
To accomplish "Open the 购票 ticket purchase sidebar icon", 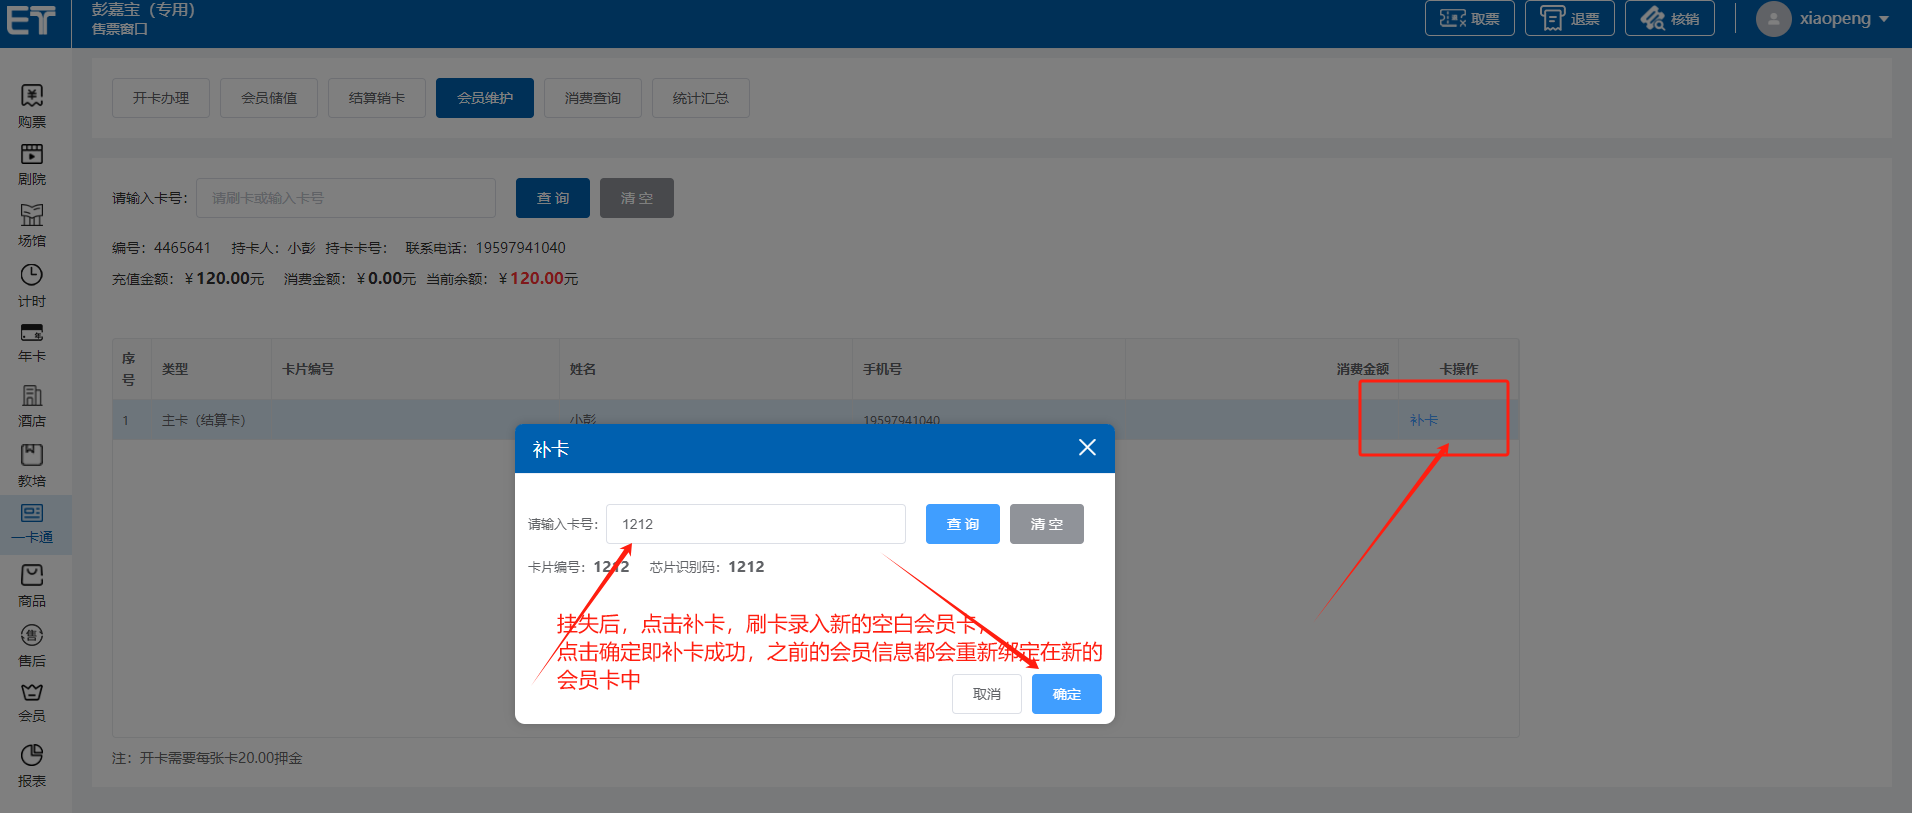I will tap(32, 97).
